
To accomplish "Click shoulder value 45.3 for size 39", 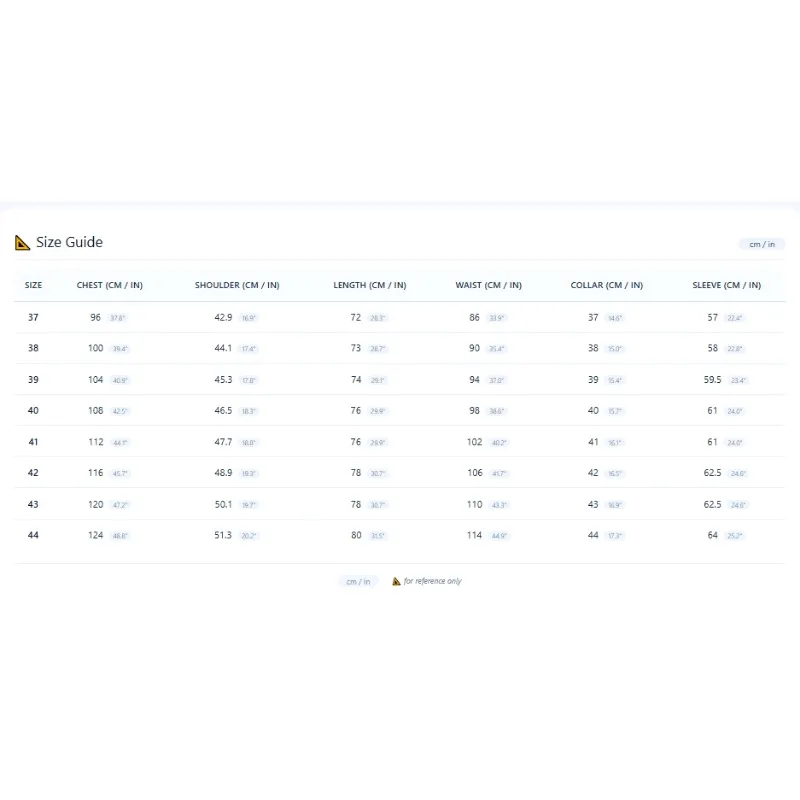I will tap(223, 380).
